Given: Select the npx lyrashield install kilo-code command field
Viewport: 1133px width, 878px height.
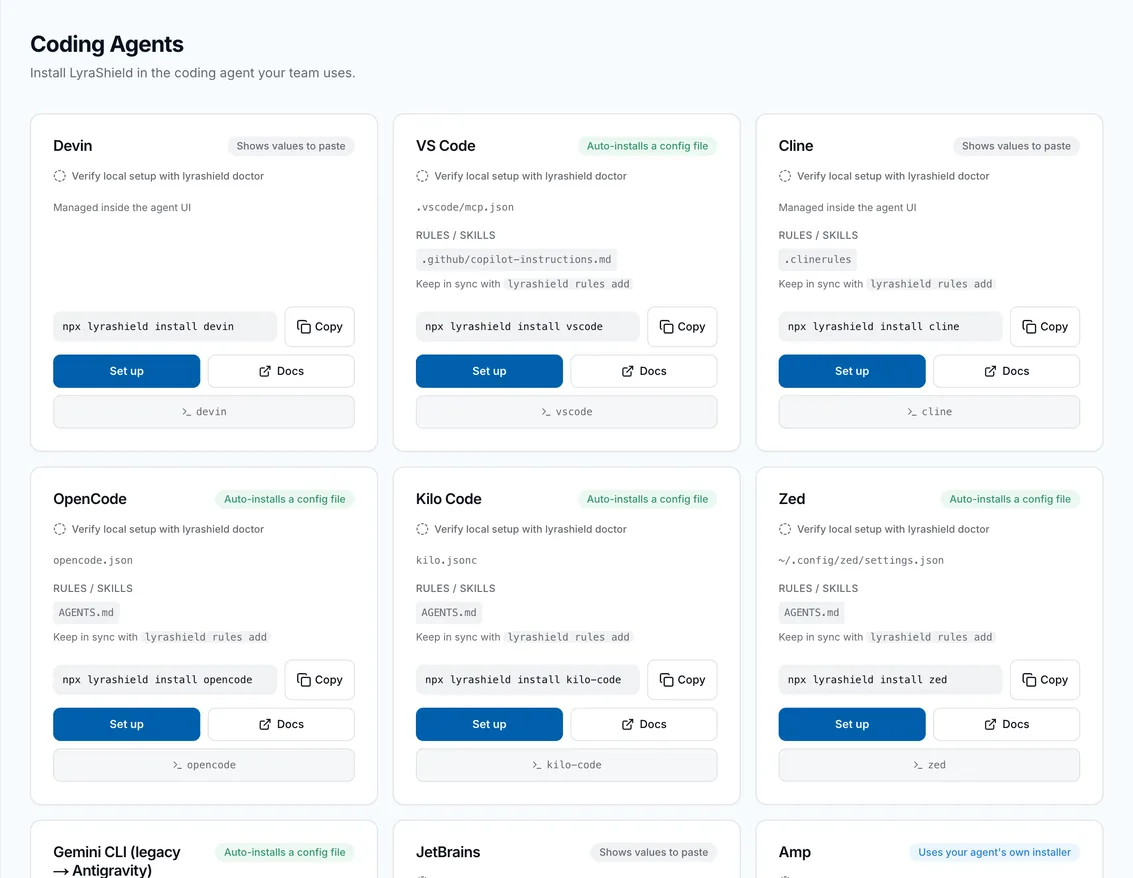Looking at the screenshot, I should point(528,680).
